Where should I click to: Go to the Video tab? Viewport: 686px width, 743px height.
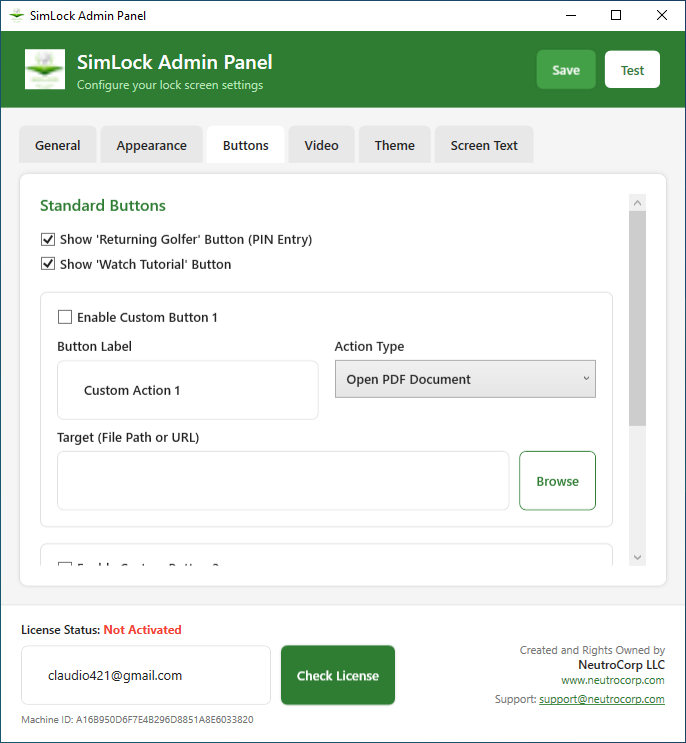pyautogui.click(x=321, y=146)
